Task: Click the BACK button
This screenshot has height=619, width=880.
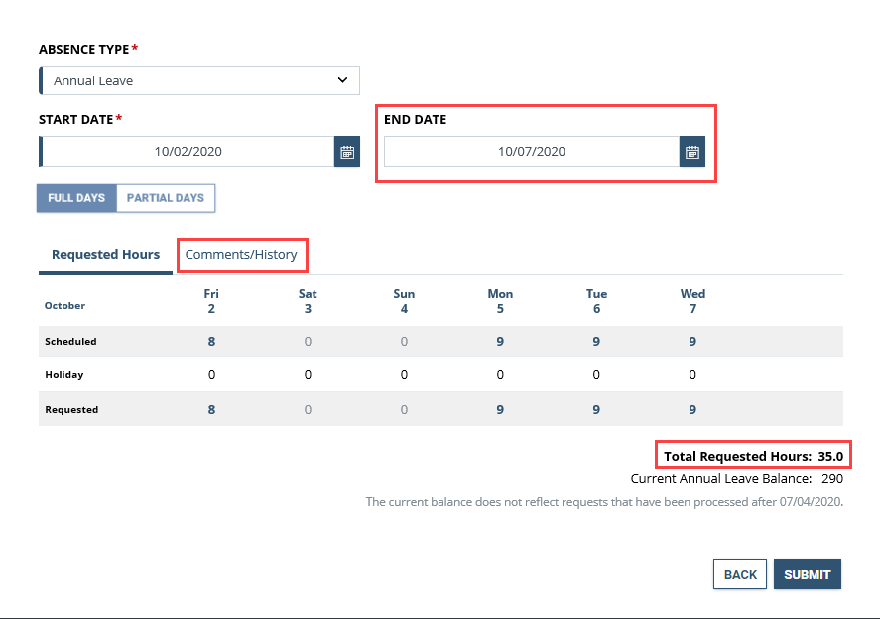Action: pos(739,574)
